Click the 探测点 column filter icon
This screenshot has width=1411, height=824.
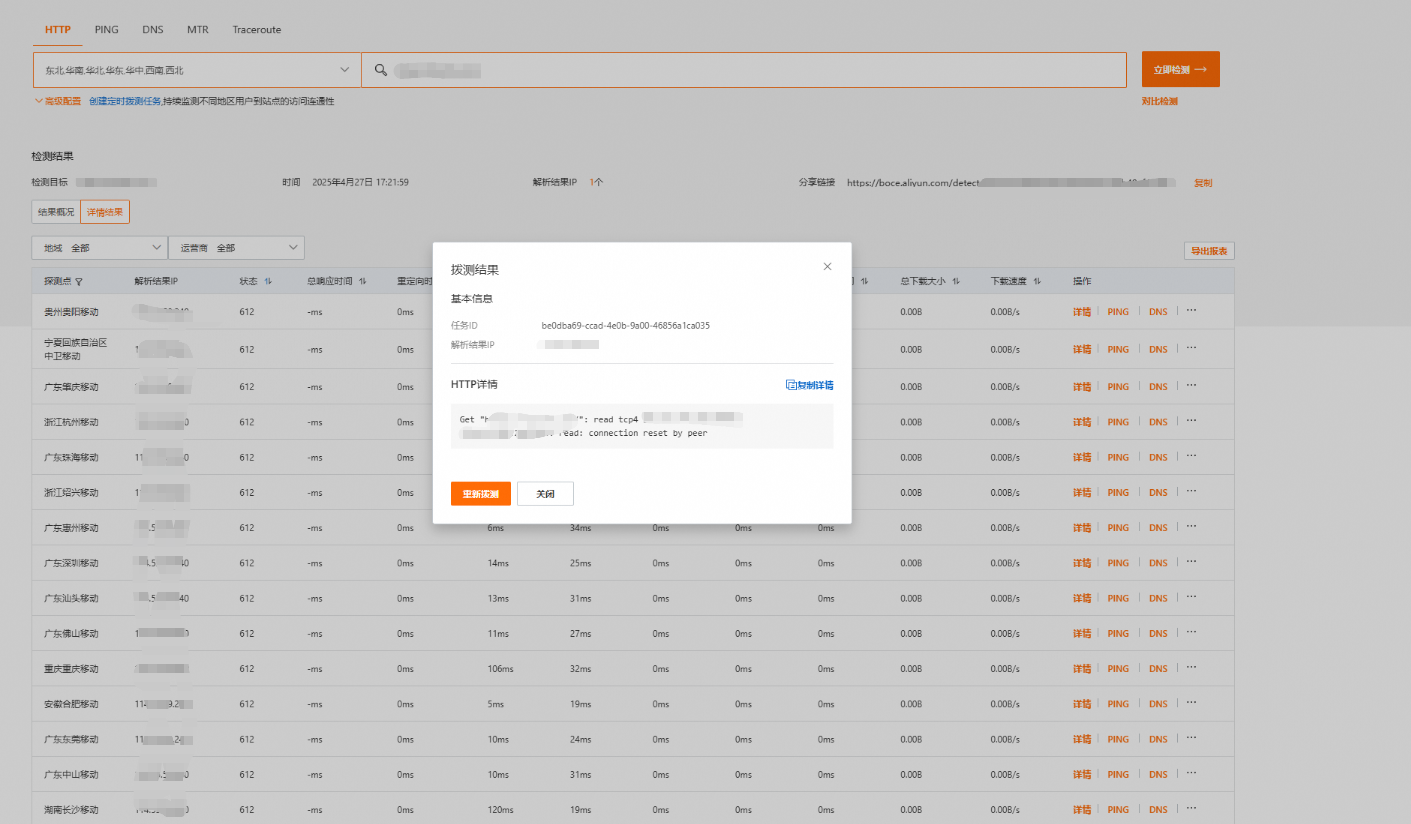(x=79, y=282)
